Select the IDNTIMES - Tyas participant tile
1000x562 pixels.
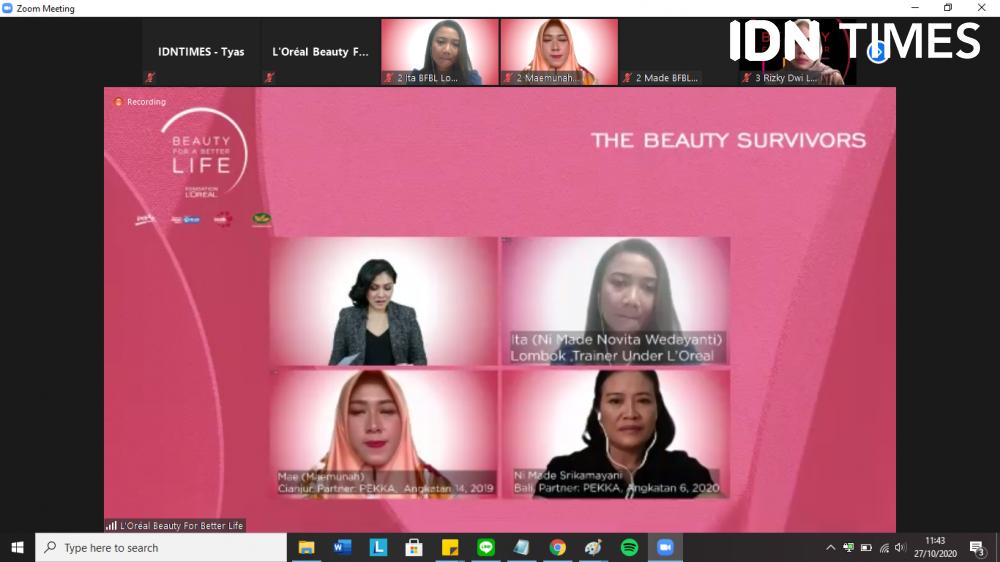[x=201, y=52]
